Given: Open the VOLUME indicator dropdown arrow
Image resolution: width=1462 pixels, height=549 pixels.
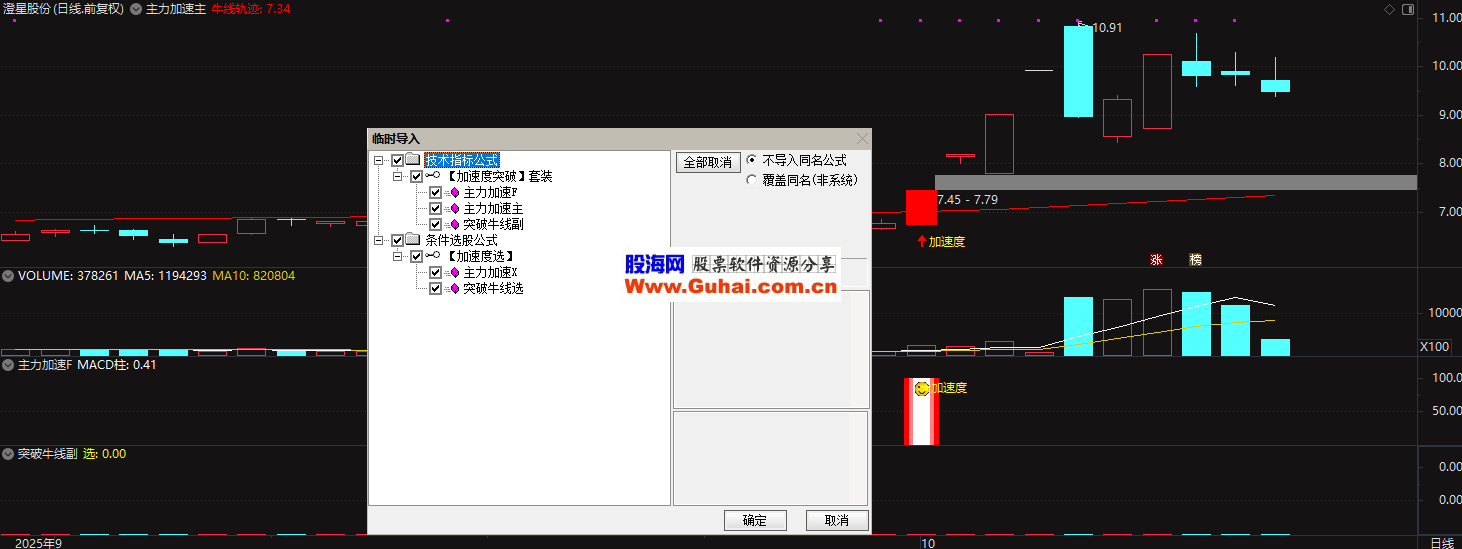Looking at the screenshot, I should (x=8, y=276).
